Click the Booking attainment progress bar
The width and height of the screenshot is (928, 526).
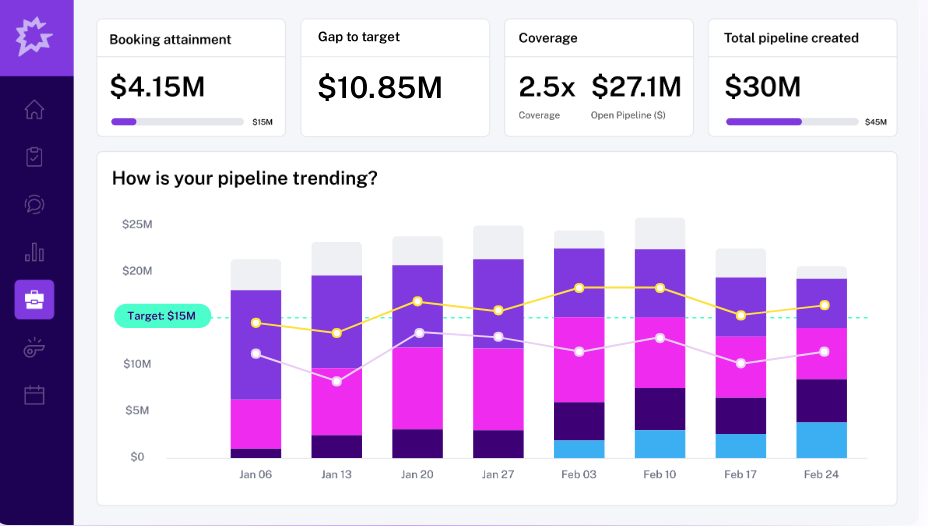coord(177,122)
